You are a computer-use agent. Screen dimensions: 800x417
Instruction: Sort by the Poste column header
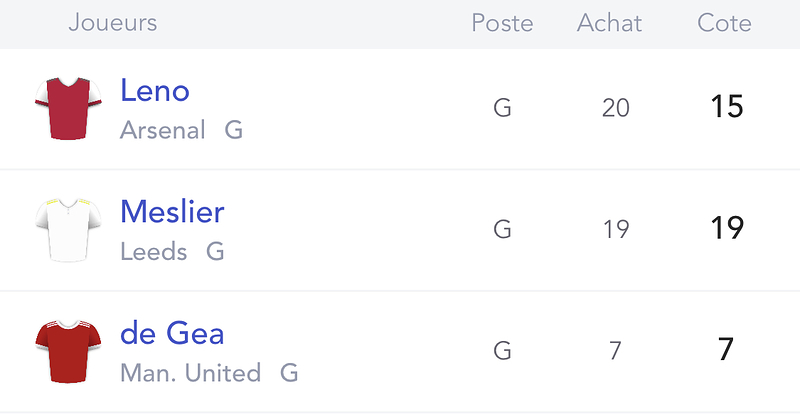(502, 23)
